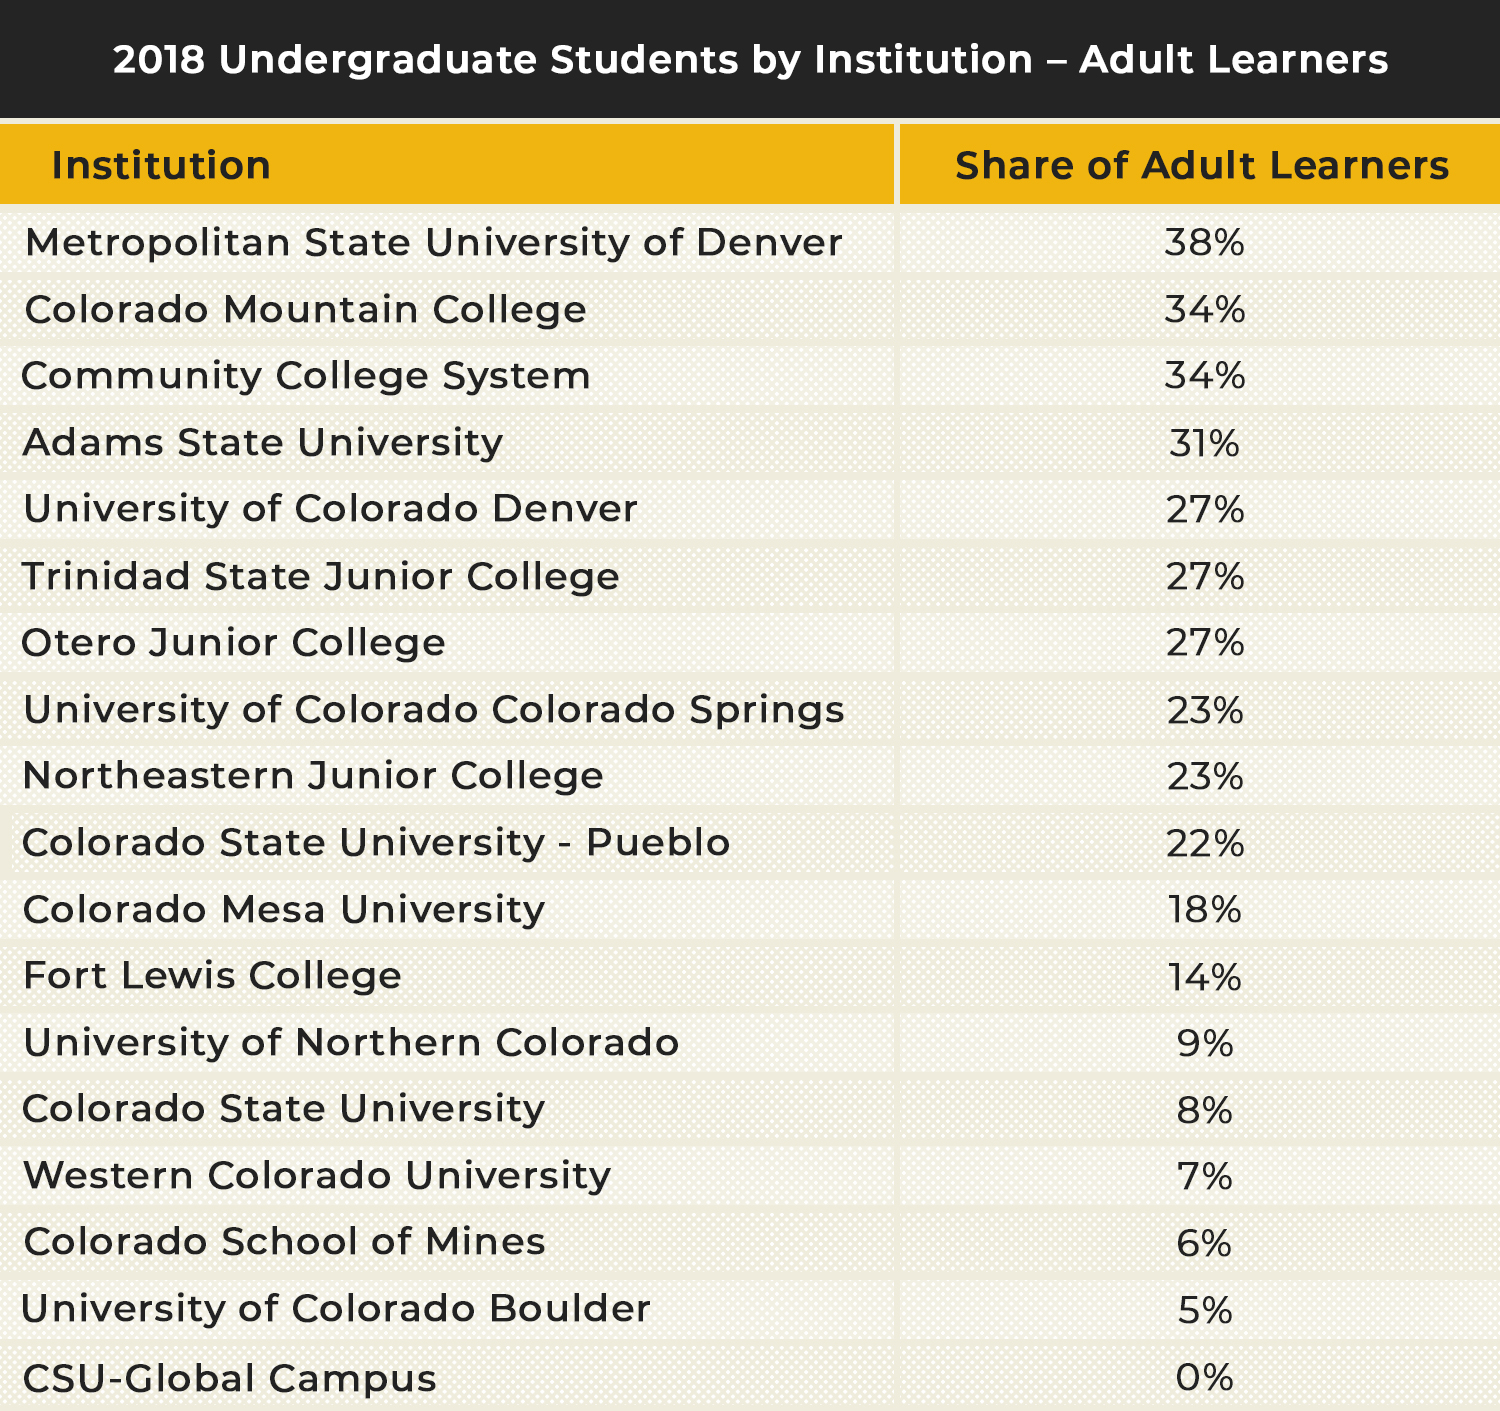Select Northeastern Junior College row

[x=750, y=776]
